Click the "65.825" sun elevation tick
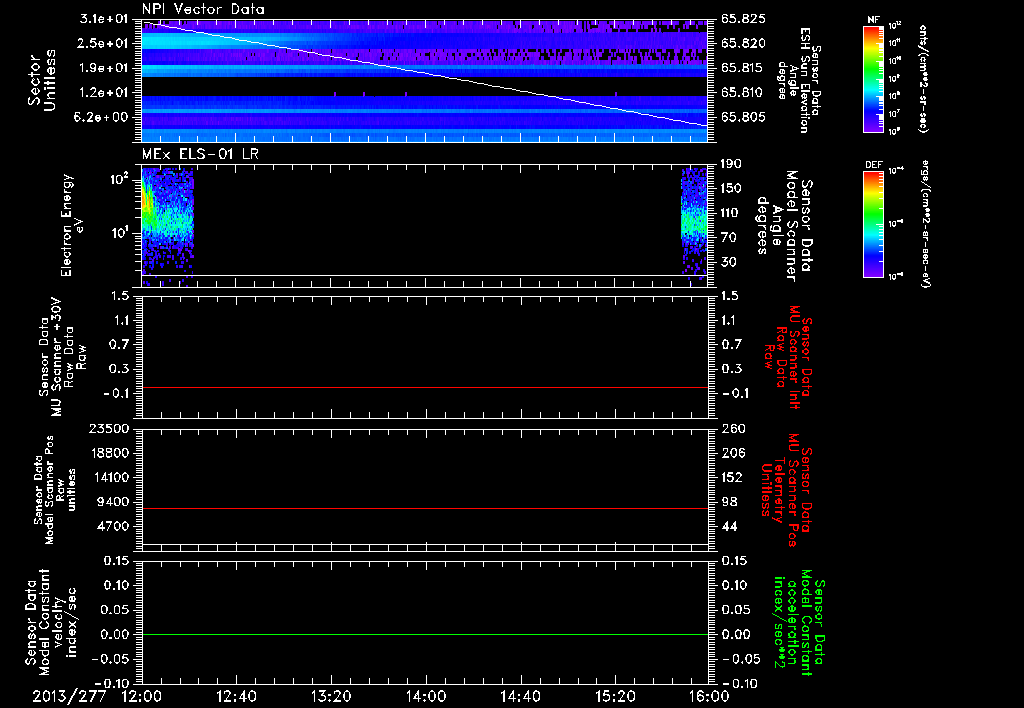Image resolution: width=1024 pixels, height=708 pixels. click(x=743, y=19)
